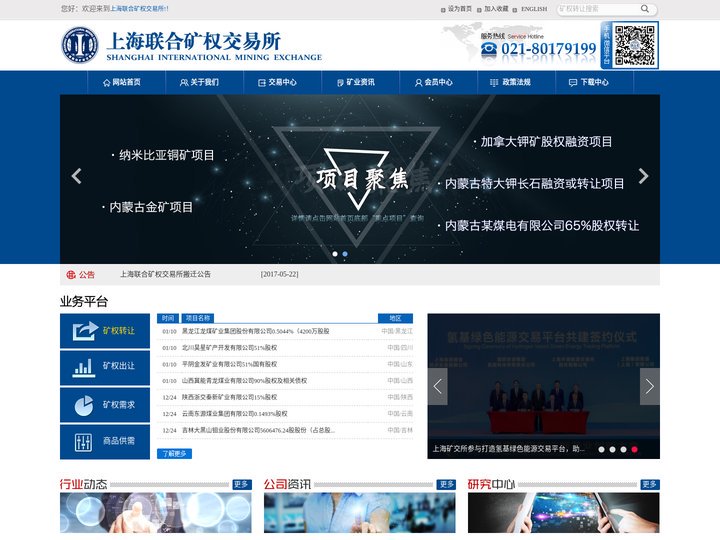Open 下载中心 navigation menu
This screenshot has height=540, width=720.
pos(595,83)
